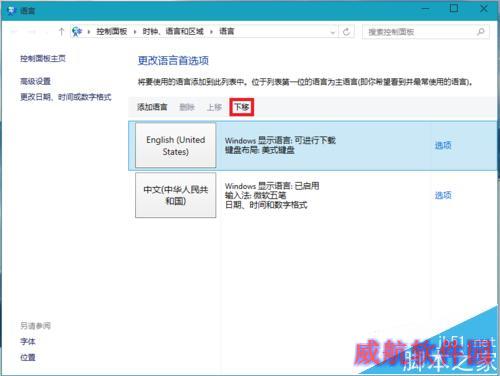Viewport: 500px width, 376px height.
Task: Select the 中文(中华人民共和国) language tile
Action: pyautogui.click(x=176, y=195)
